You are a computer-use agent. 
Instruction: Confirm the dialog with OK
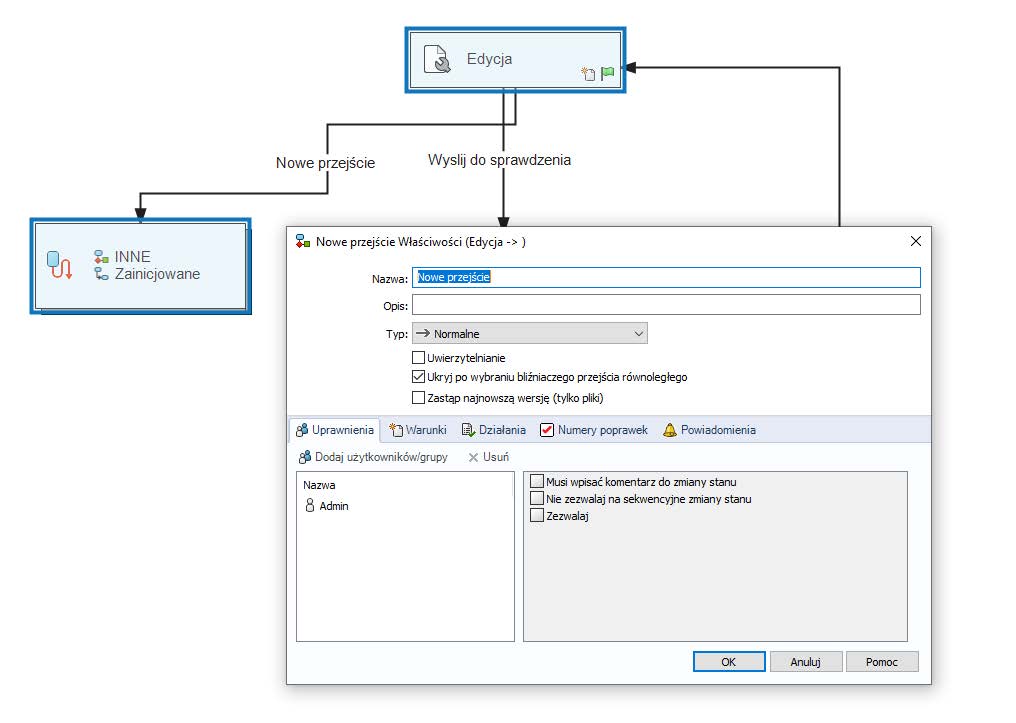click(x=728, y=661)
